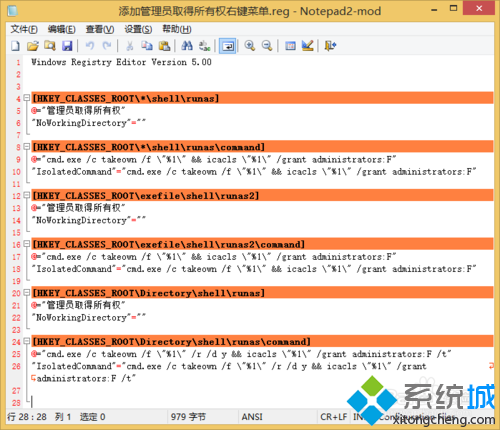Collapse the fold at line 4
The width and height of the screenshot is (500, 430).
tap(27, 98)
